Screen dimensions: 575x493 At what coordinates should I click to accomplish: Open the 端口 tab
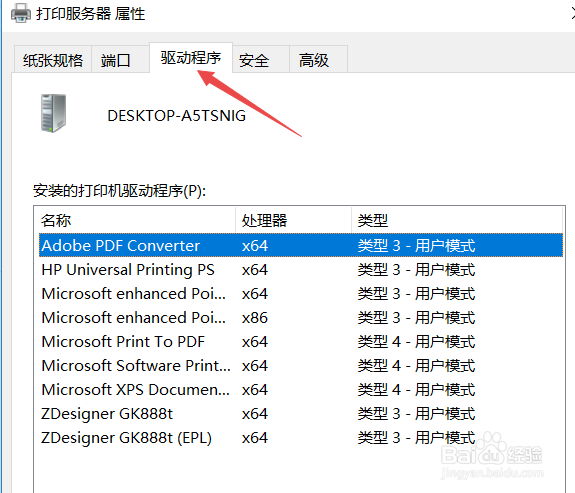tap(116, 60)
